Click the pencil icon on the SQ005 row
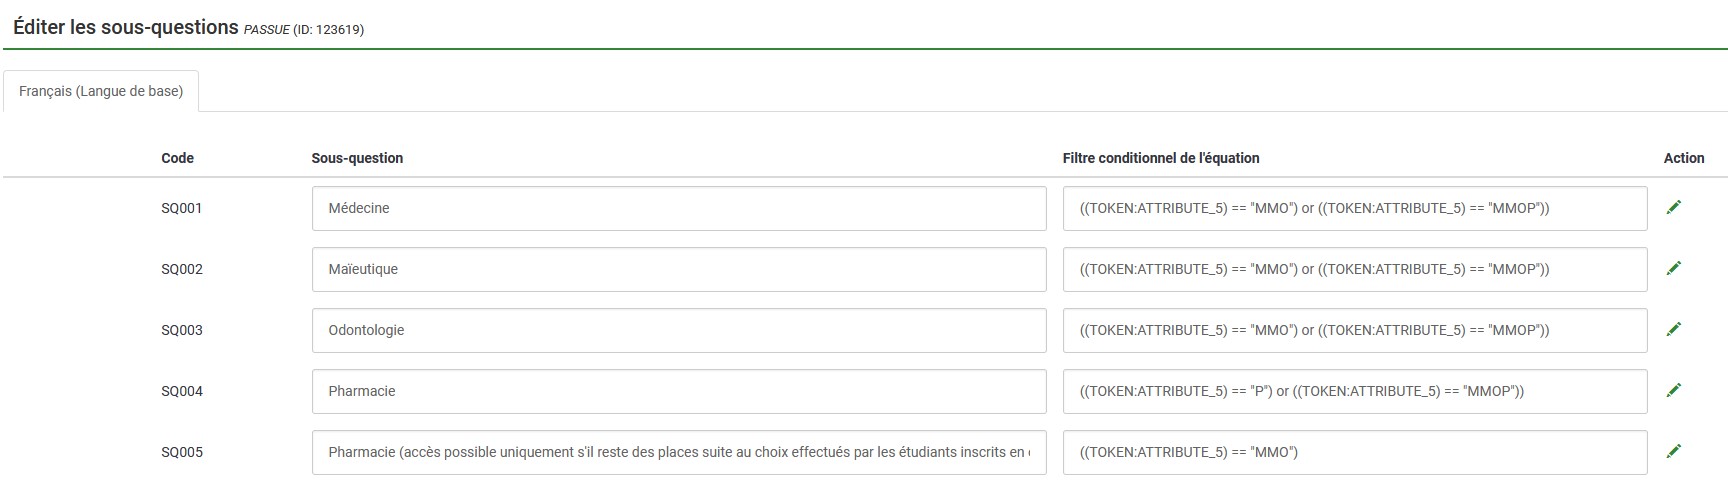This screenshot has height=483, width=1728. pos(1673,451)
